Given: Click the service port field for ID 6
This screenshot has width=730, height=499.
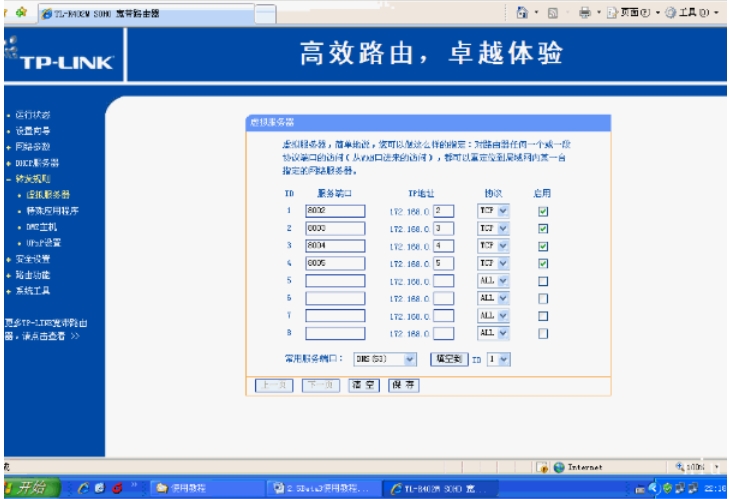Looking at the screenshot, I should (335, 298).
